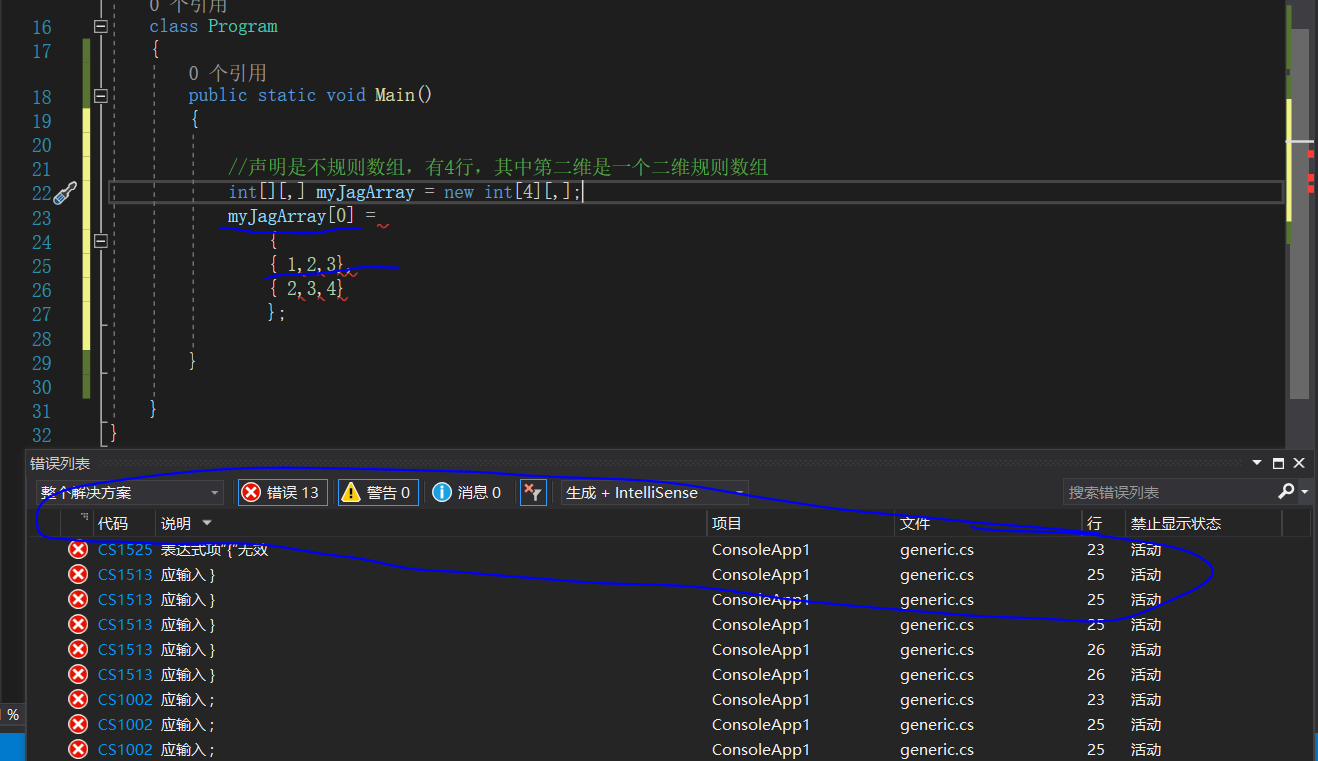This screenshot has height=761, width=1318.
Task: Click the search magnifier in error list
Action: pyautogui.click(x=1286, y=492)
